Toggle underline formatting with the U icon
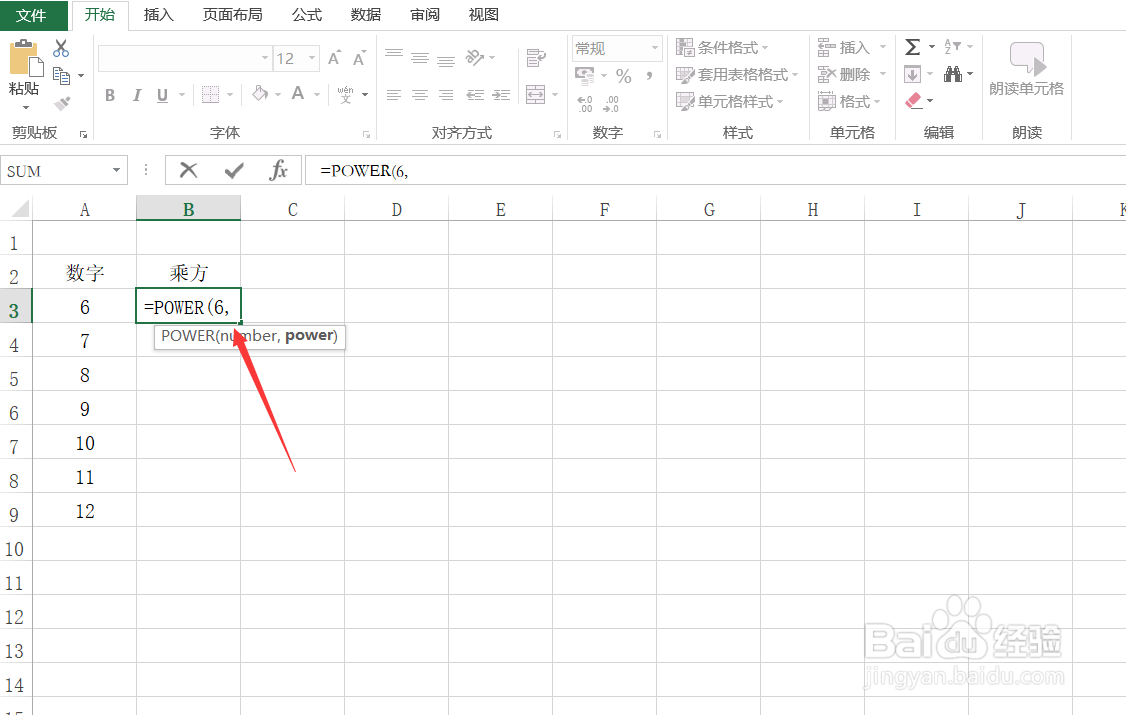Image resolution: width=1126 pixels, height=715 pixels. (x=160, y=94)
